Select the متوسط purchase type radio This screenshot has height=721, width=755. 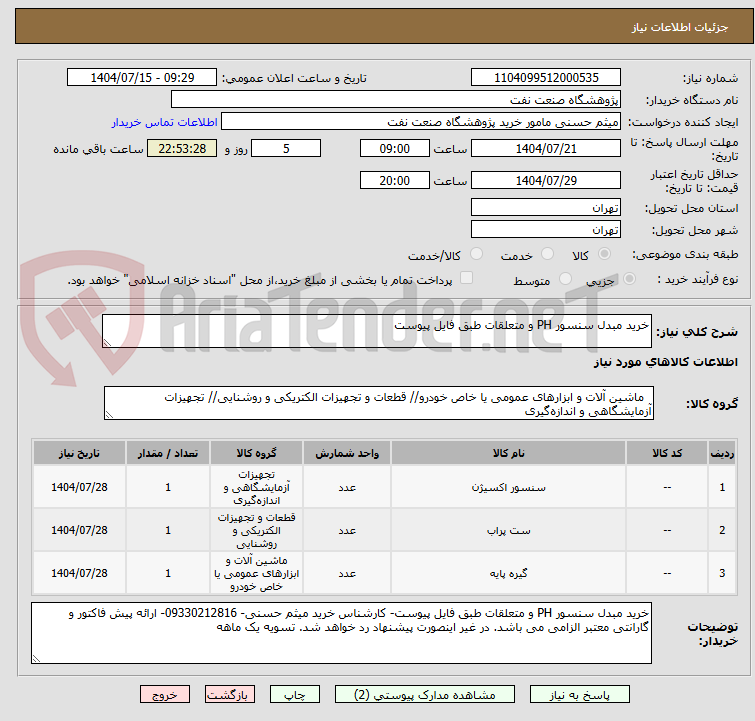tap(565, 279)
